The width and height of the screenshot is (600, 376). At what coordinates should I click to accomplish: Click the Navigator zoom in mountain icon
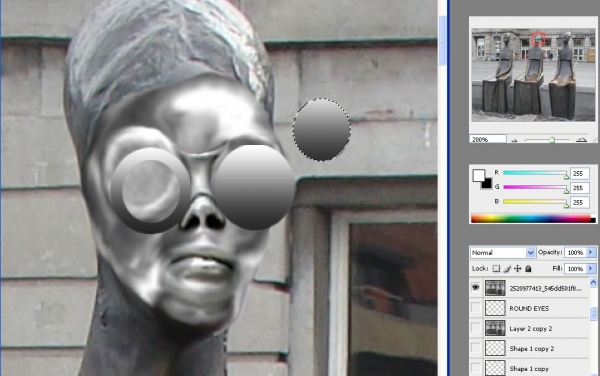582,140
